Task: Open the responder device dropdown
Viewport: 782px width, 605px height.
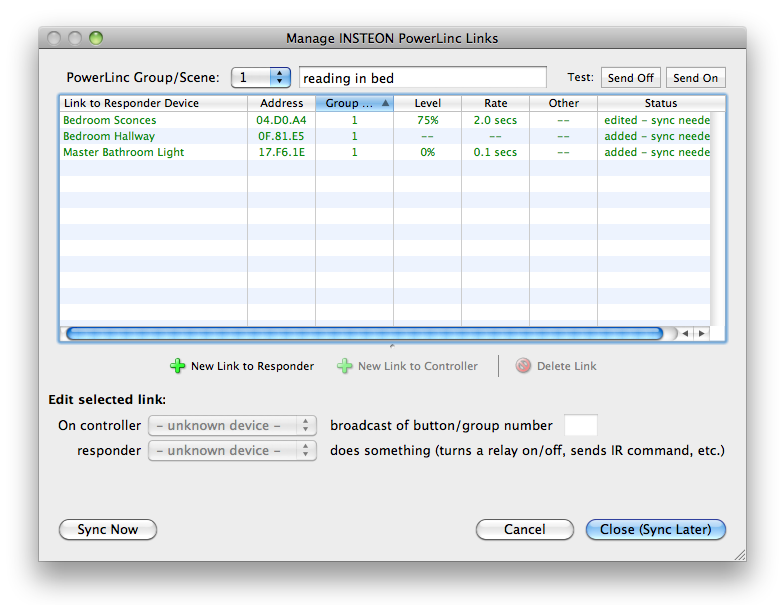Action: click(x=232, y=450)
